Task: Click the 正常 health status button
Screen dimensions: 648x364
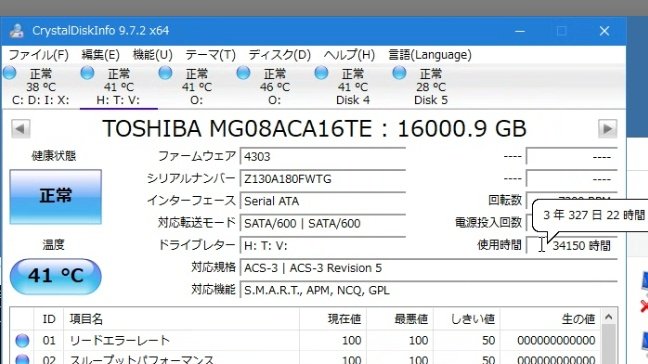Action: (56, 197)
